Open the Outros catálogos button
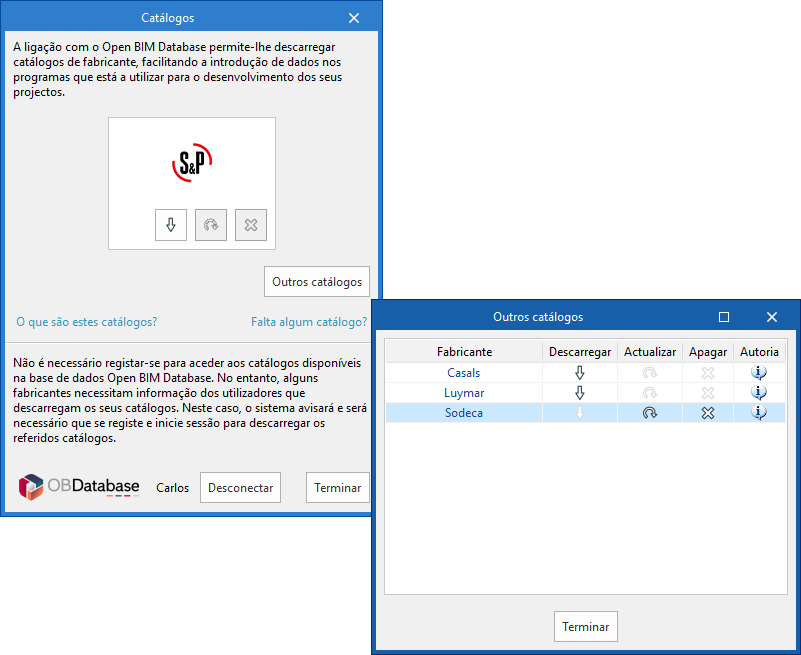801x655 pixels. [317, 282]
